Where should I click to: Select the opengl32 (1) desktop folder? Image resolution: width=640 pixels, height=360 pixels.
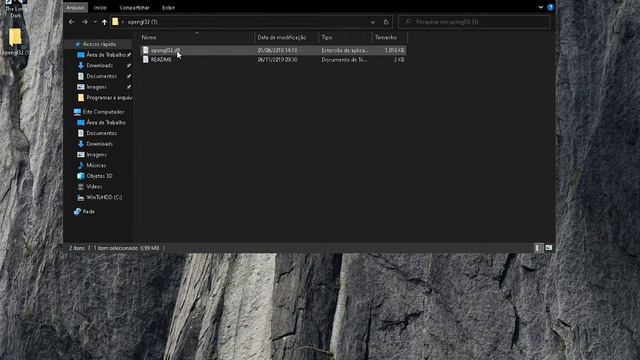point(15,42)
